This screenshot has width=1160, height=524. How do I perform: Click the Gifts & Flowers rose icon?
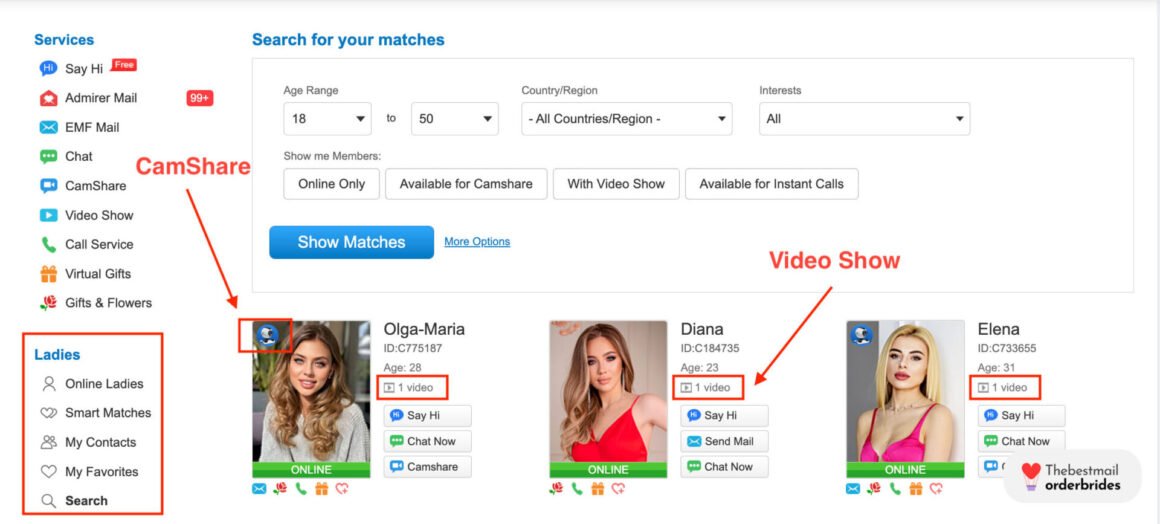(48, 303)
